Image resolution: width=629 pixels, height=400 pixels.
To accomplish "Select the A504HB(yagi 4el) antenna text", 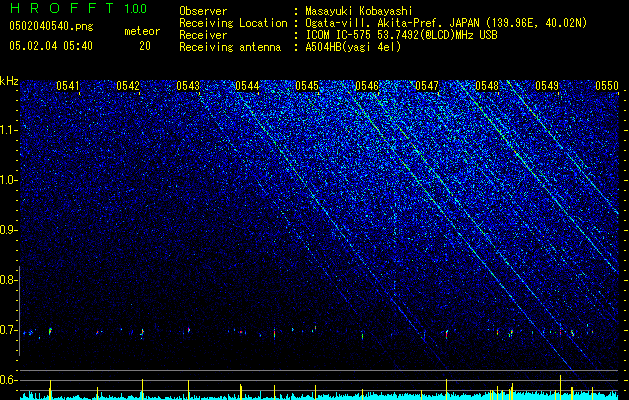I will pyautogui.click(x=353, y=47).
